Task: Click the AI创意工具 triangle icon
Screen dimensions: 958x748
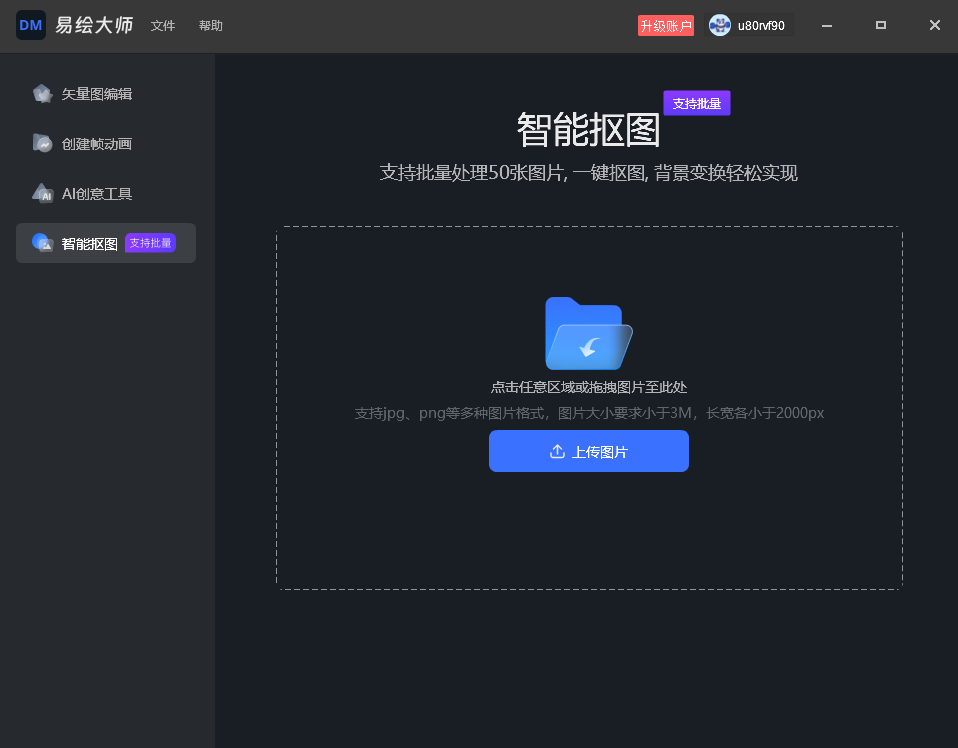Action: tap(42, 193)
